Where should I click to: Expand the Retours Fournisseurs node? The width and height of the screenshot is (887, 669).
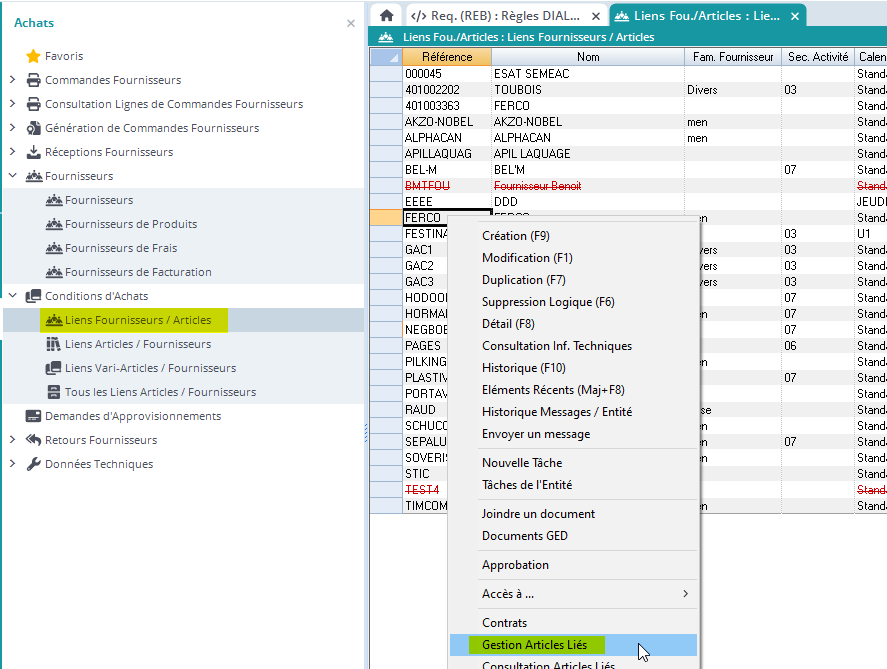point(12,440)
